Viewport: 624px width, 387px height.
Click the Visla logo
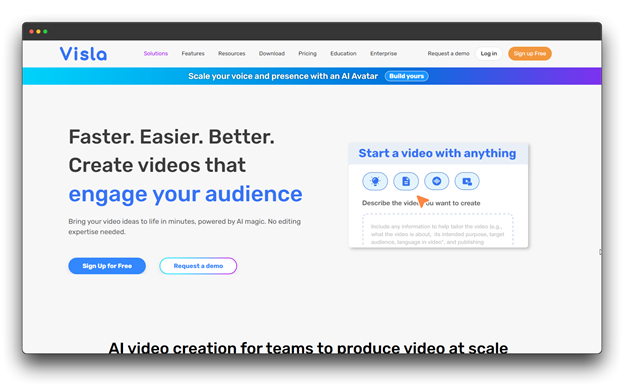[x=83, y=54]
